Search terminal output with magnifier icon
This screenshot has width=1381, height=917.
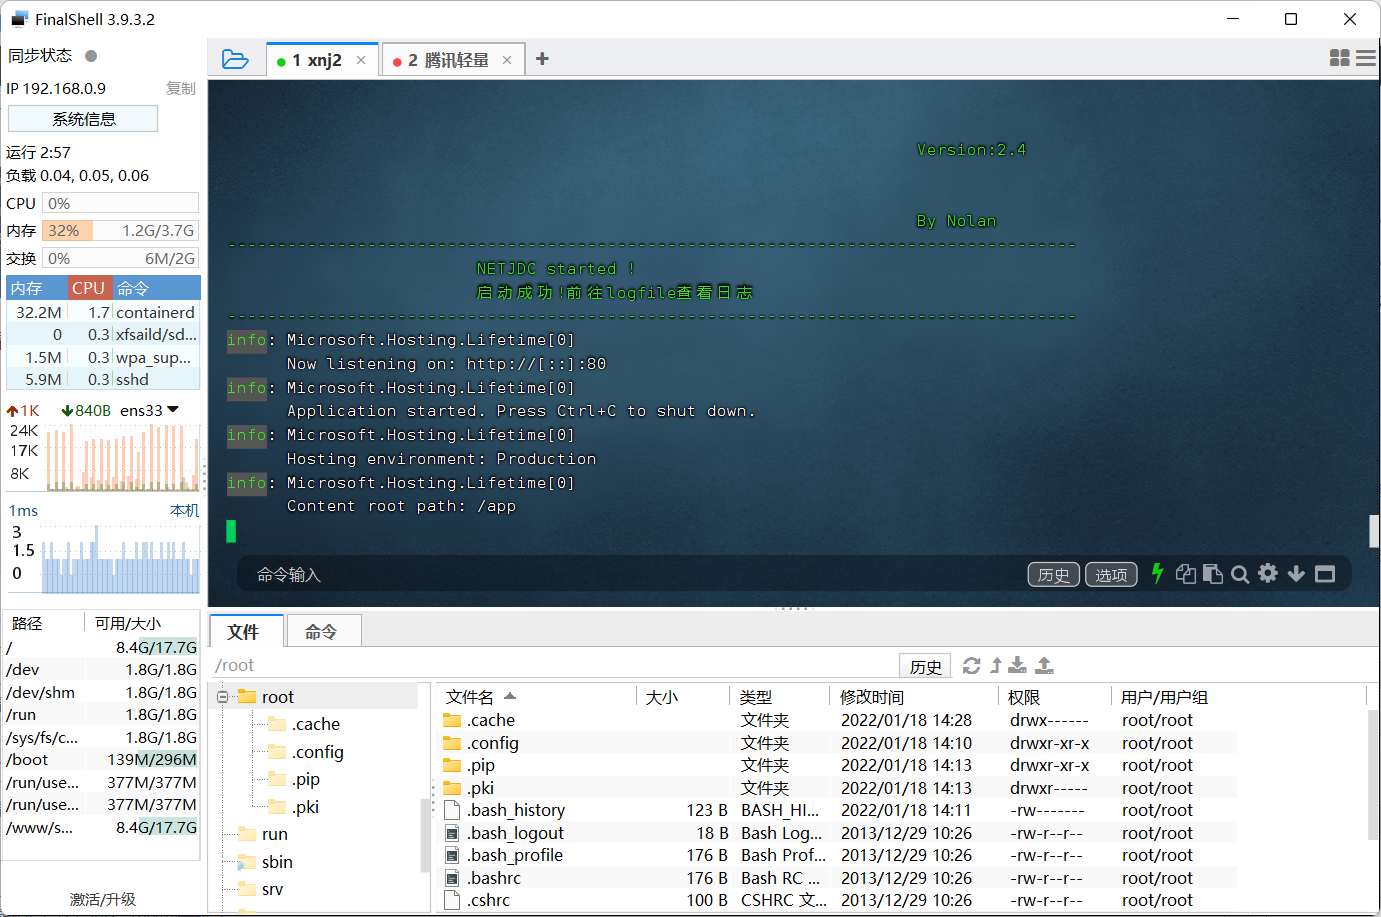click(1240, 574)
